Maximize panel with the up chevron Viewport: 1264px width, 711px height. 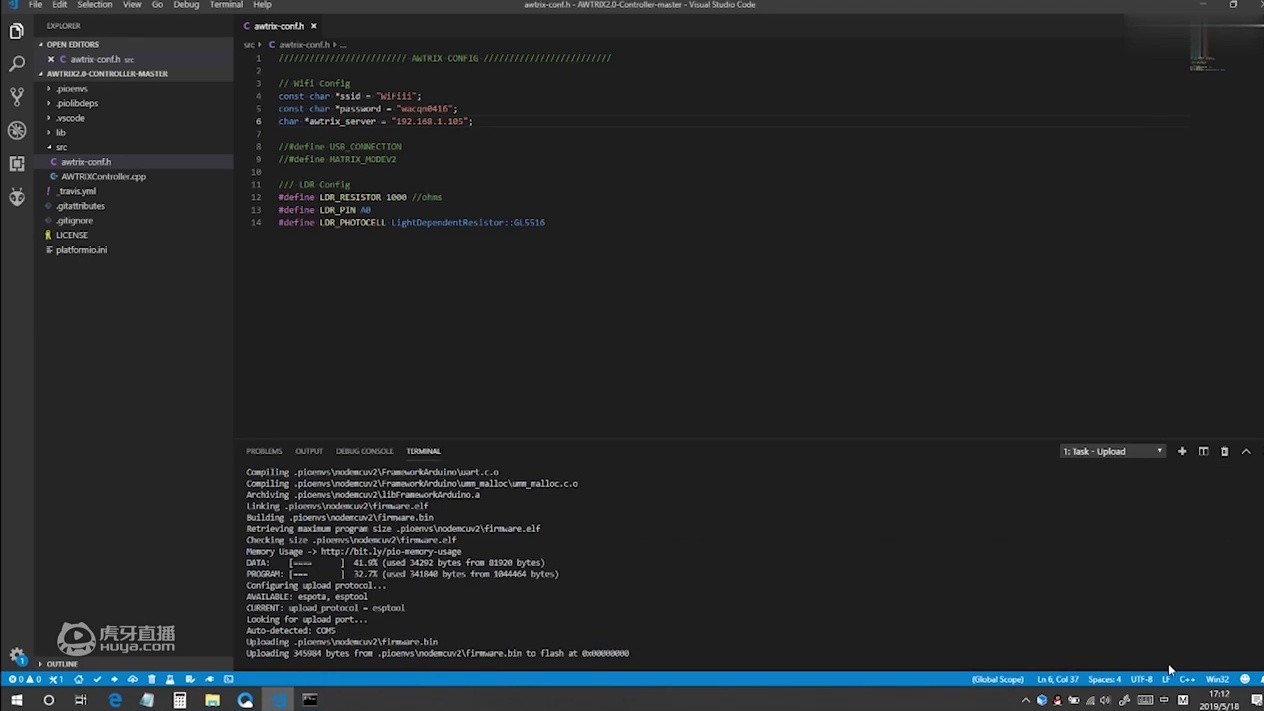tap(1246, 451)
